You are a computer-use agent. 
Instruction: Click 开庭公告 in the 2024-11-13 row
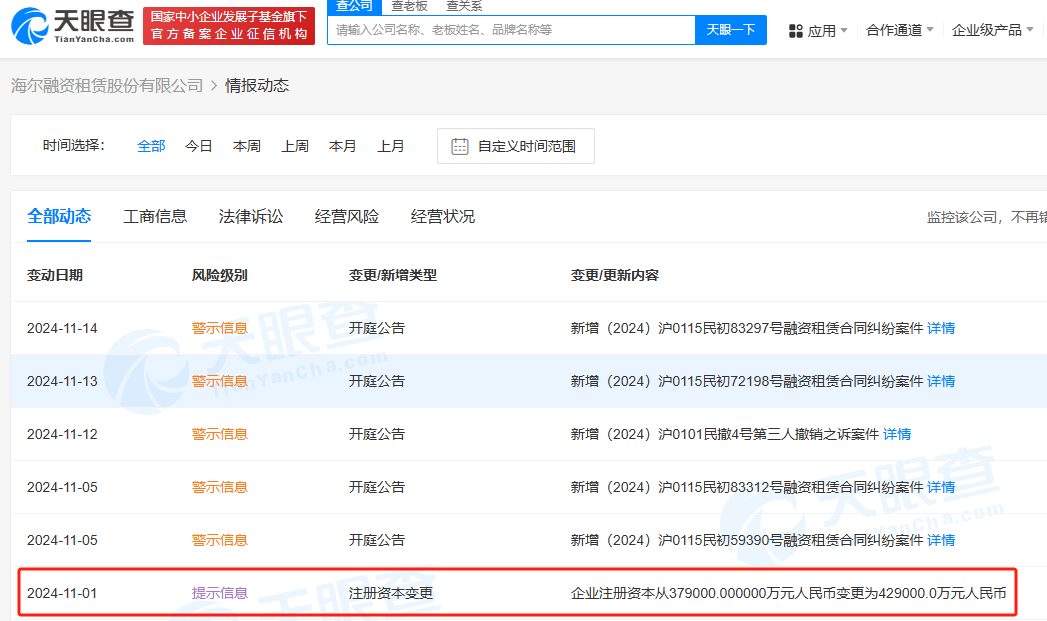click(x=377, y=381)
